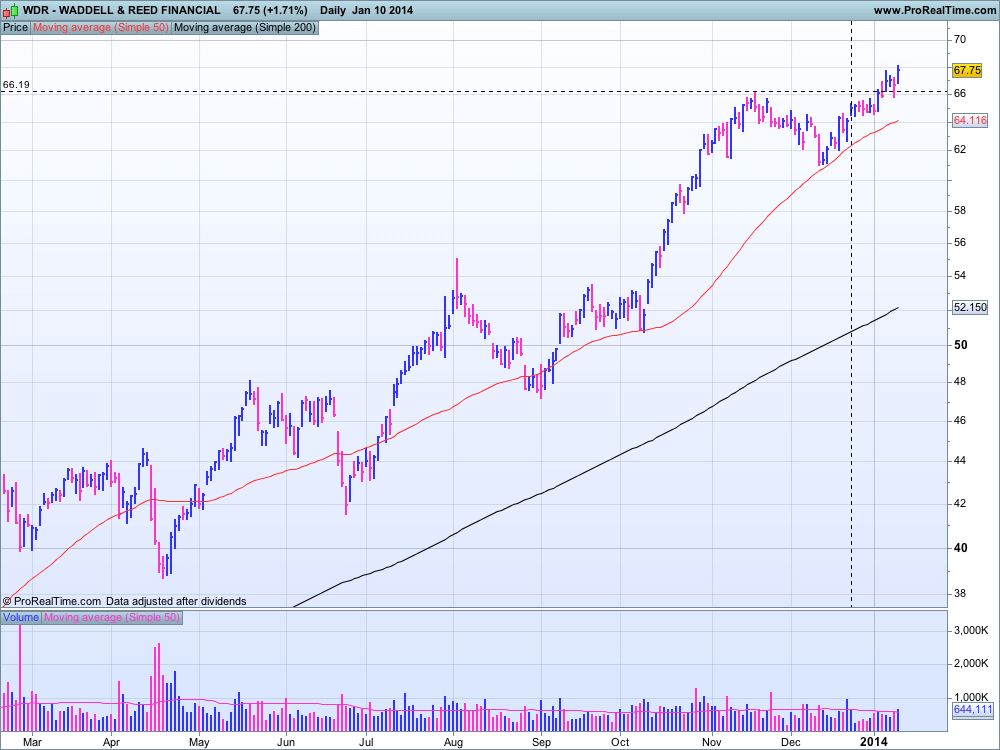Click the 2014 label on time axis
This screenshot has height=750, width=1000.
coord(874,742)
